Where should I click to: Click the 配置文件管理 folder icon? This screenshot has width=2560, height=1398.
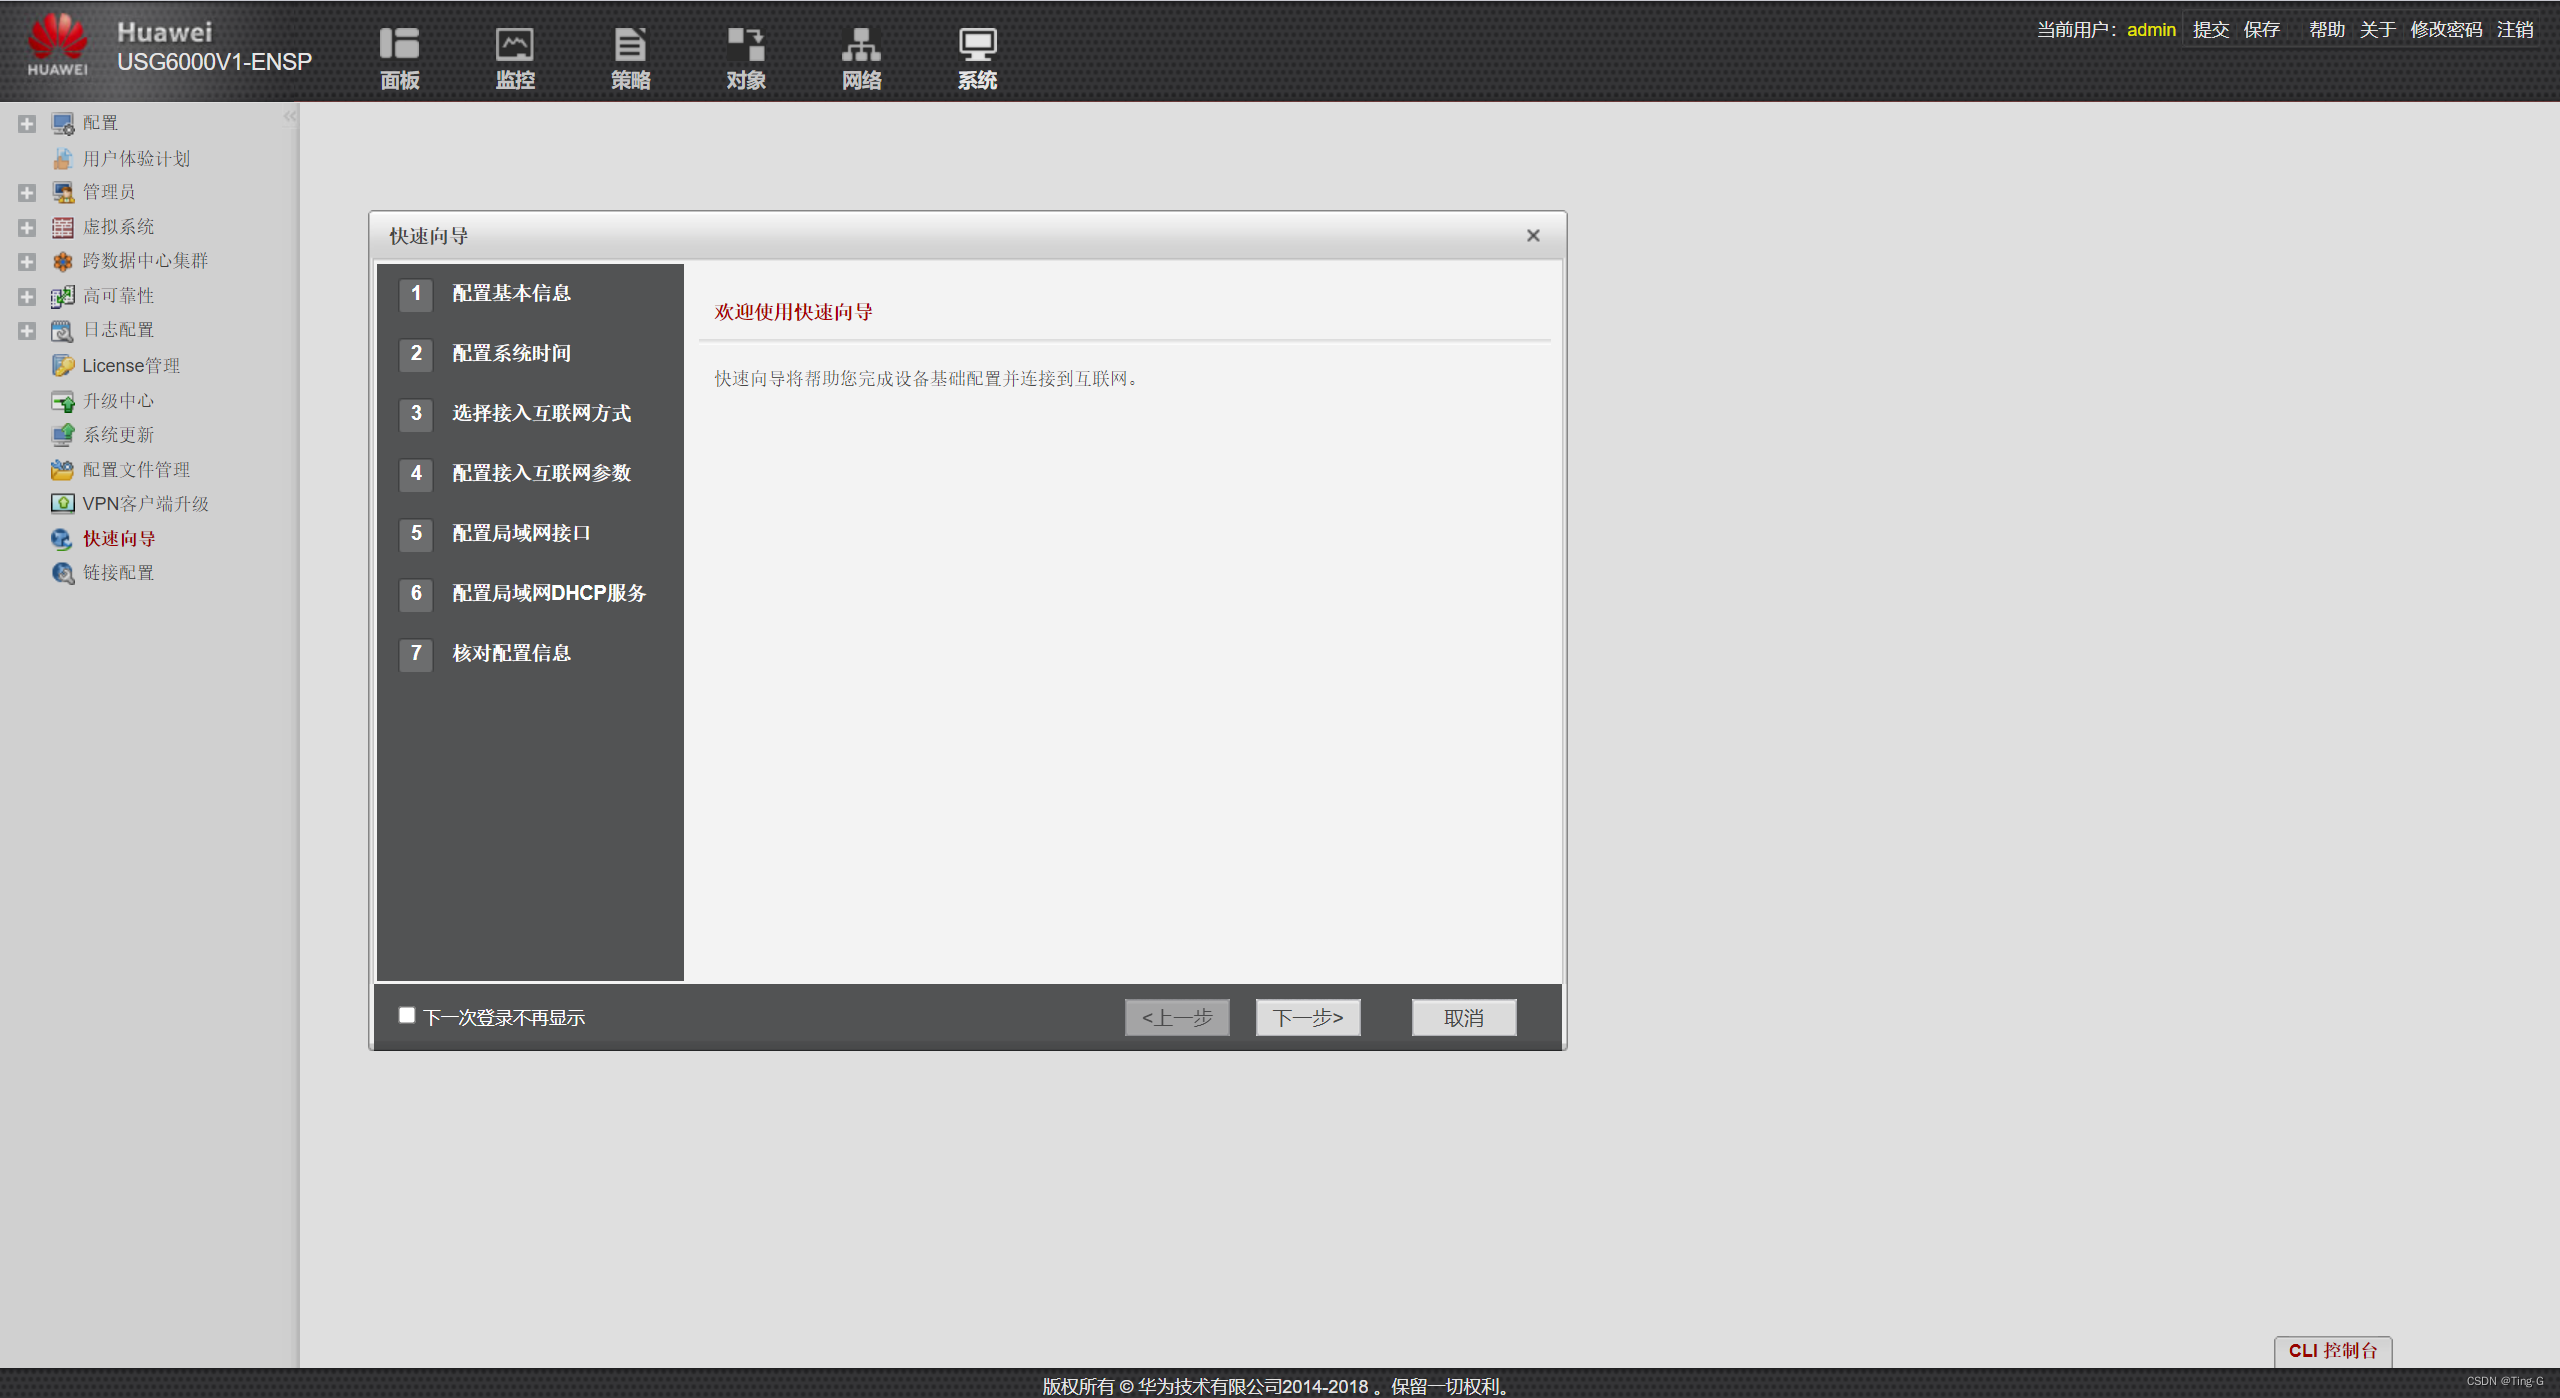click(63, 470)
